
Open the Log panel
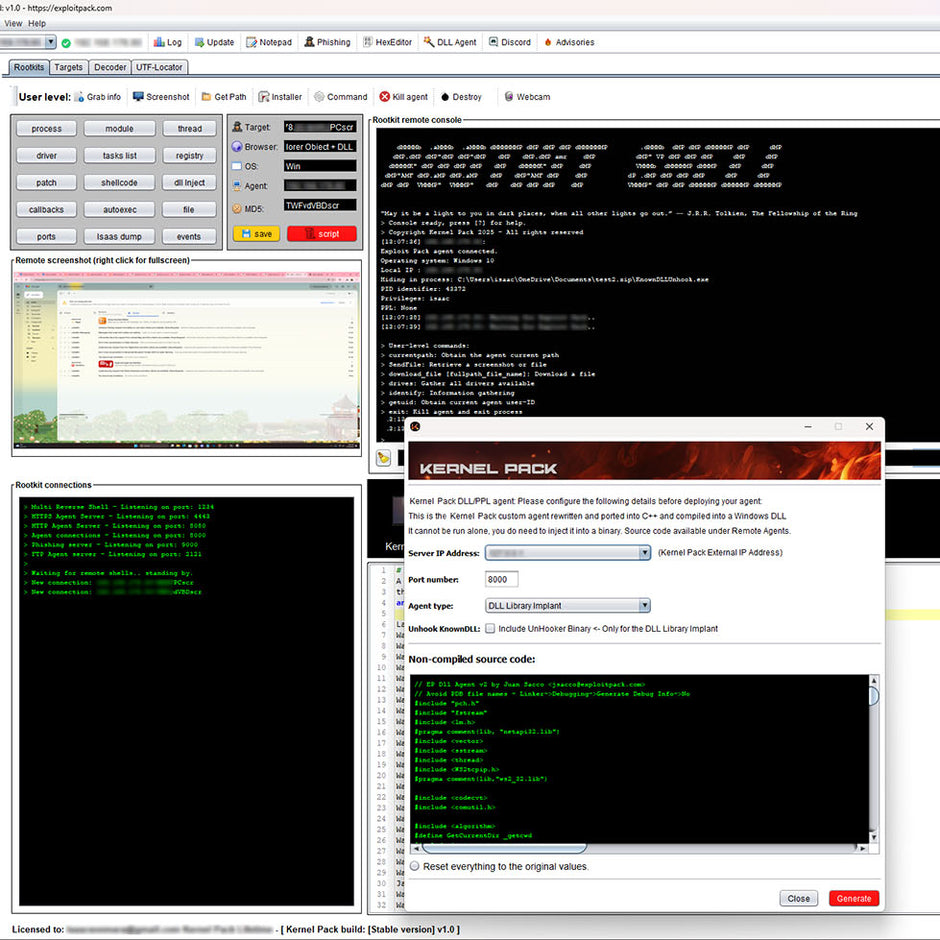[x=168, y=42]
